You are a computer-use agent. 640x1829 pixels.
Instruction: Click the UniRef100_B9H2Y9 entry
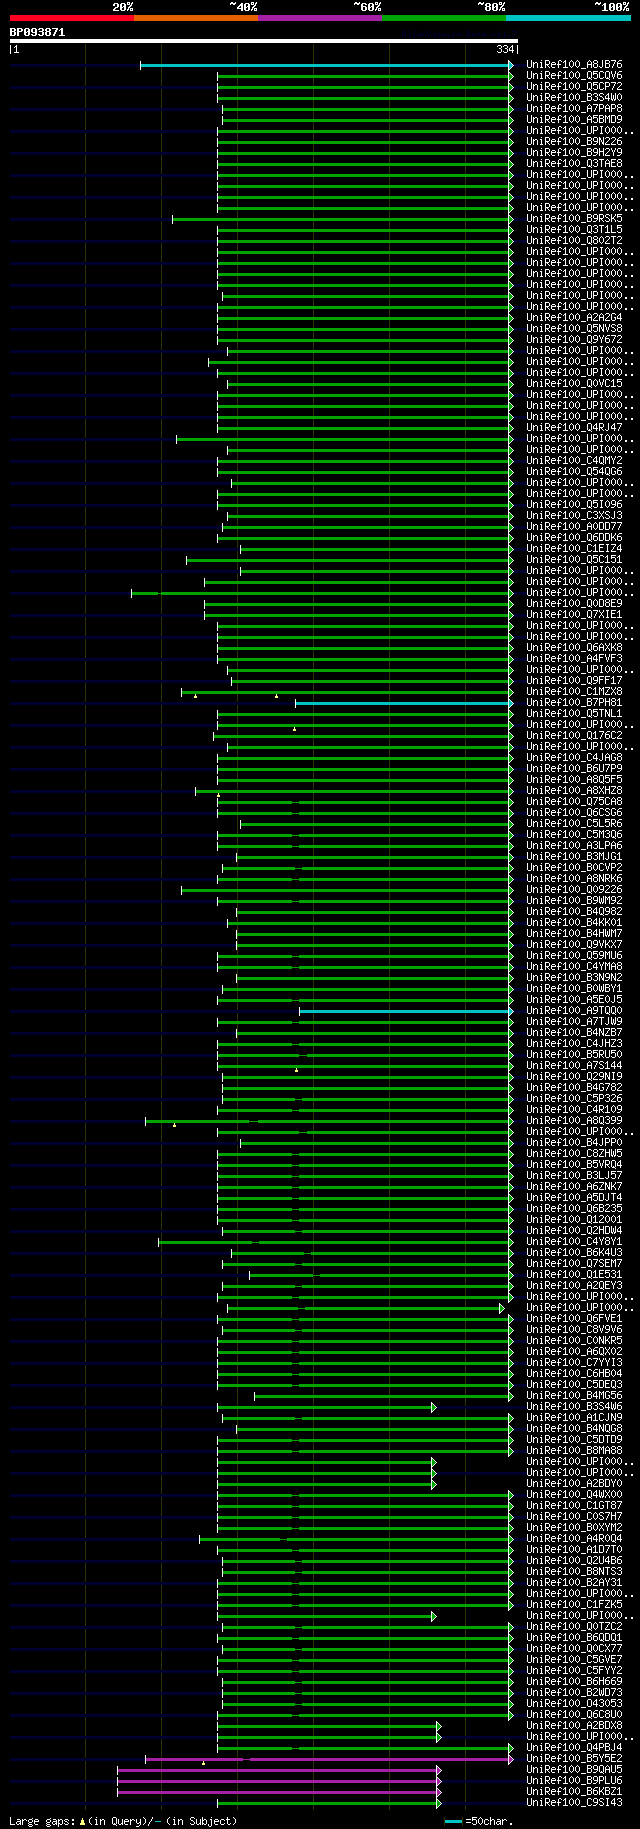[574, 153]
